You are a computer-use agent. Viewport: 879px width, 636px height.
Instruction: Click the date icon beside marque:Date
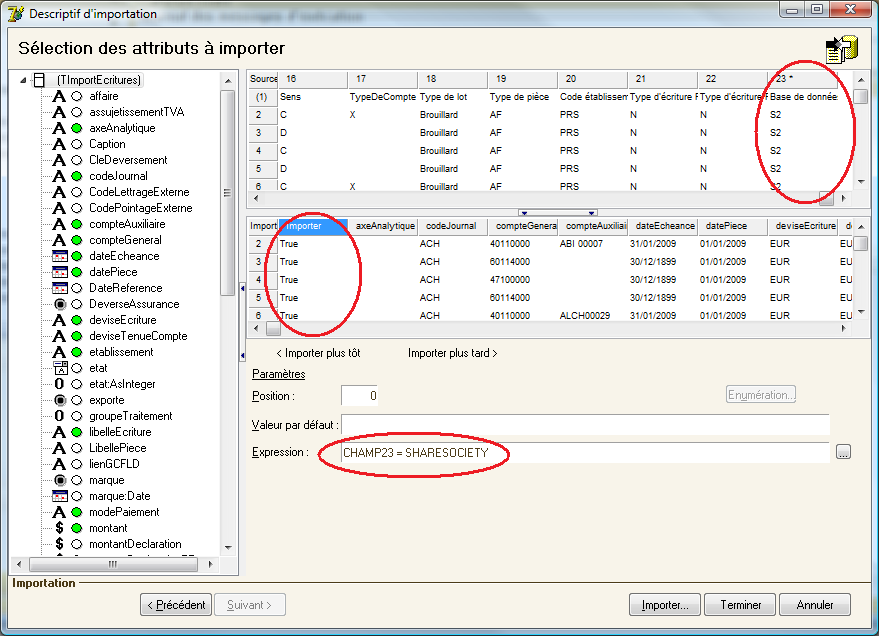coord(59,496)
